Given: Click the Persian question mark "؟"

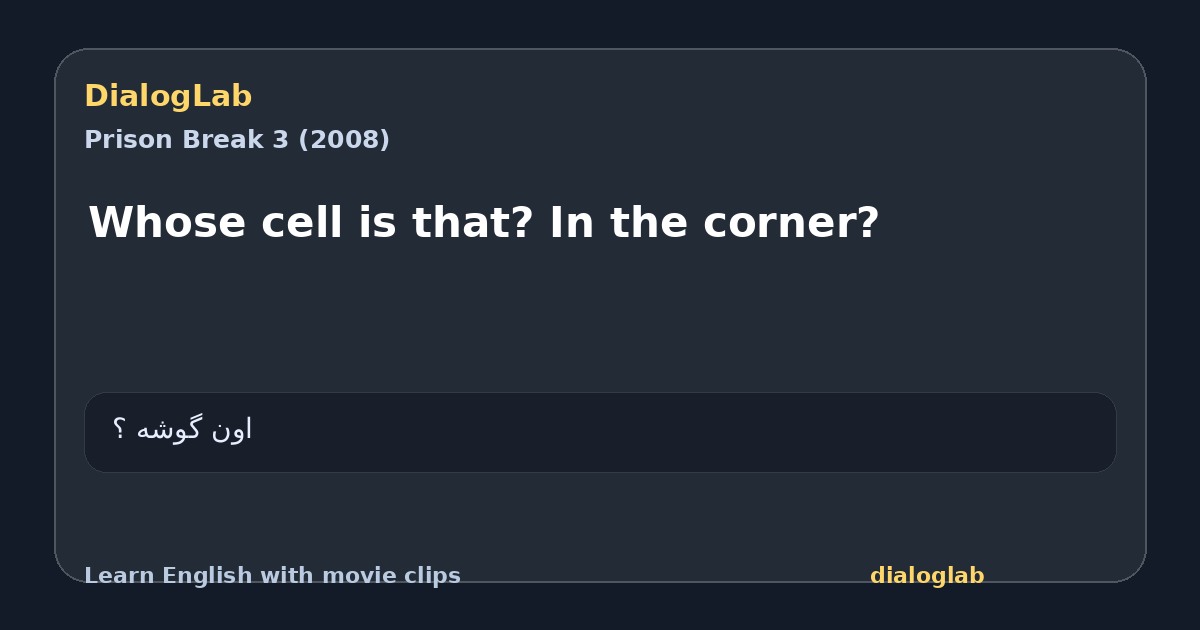Looking at the screenshot, I should pyautogui.click(x=119, y=429).
